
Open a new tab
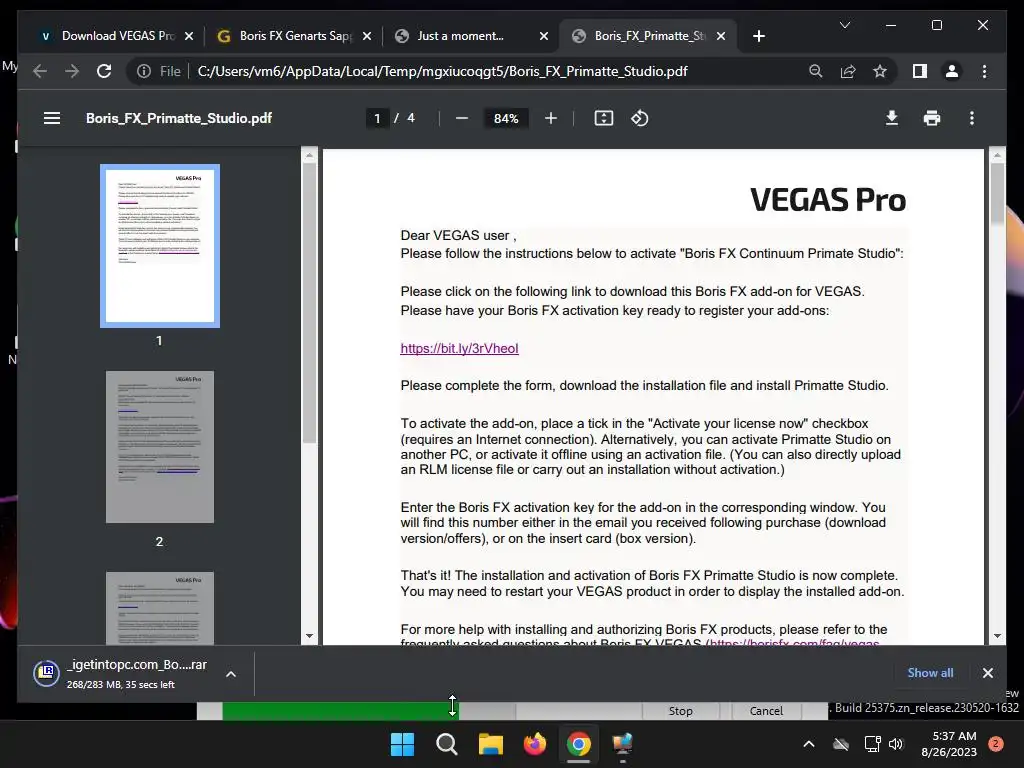coord(758,36)
